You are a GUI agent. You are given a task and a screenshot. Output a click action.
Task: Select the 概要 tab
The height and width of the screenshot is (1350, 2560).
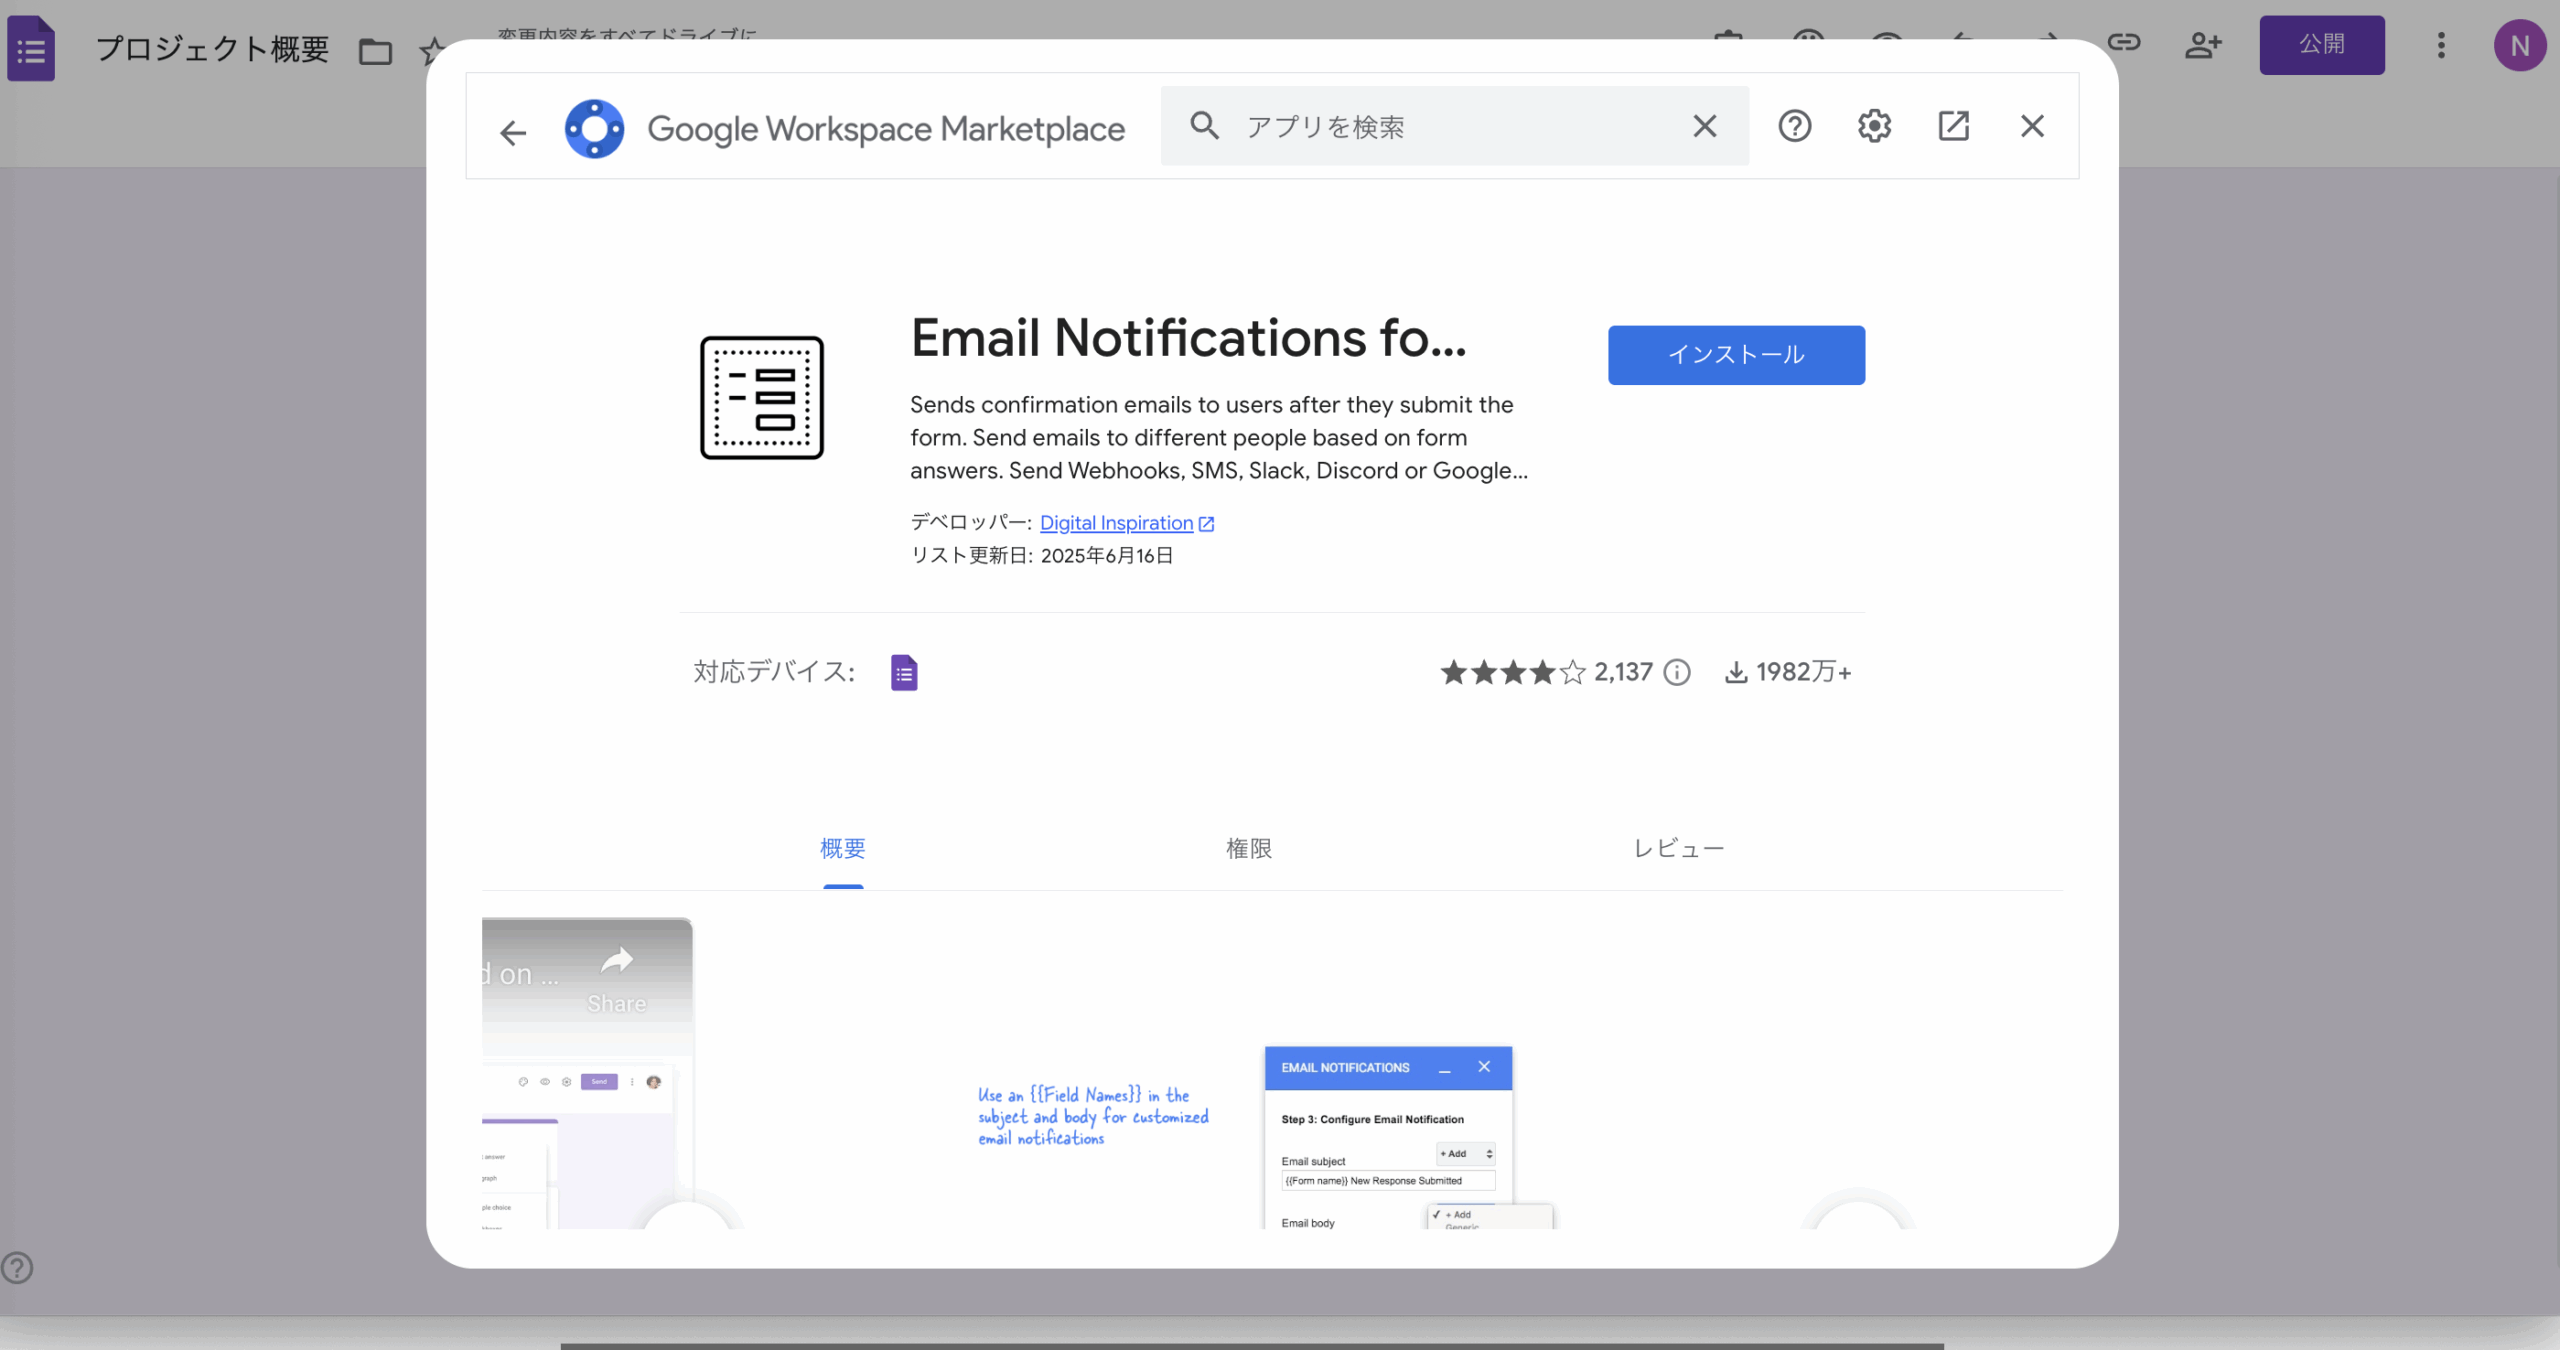click(x=843, y=849)
